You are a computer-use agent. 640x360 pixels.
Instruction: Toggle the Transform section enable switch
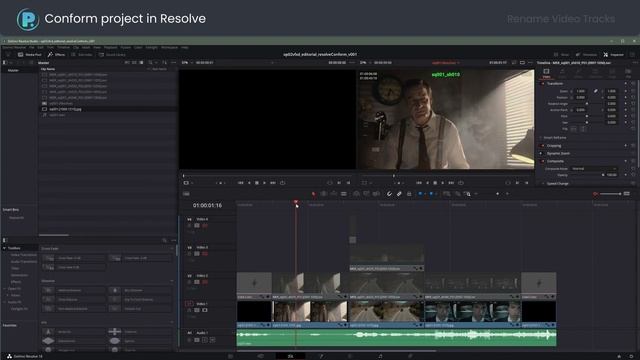click(543, 84)
